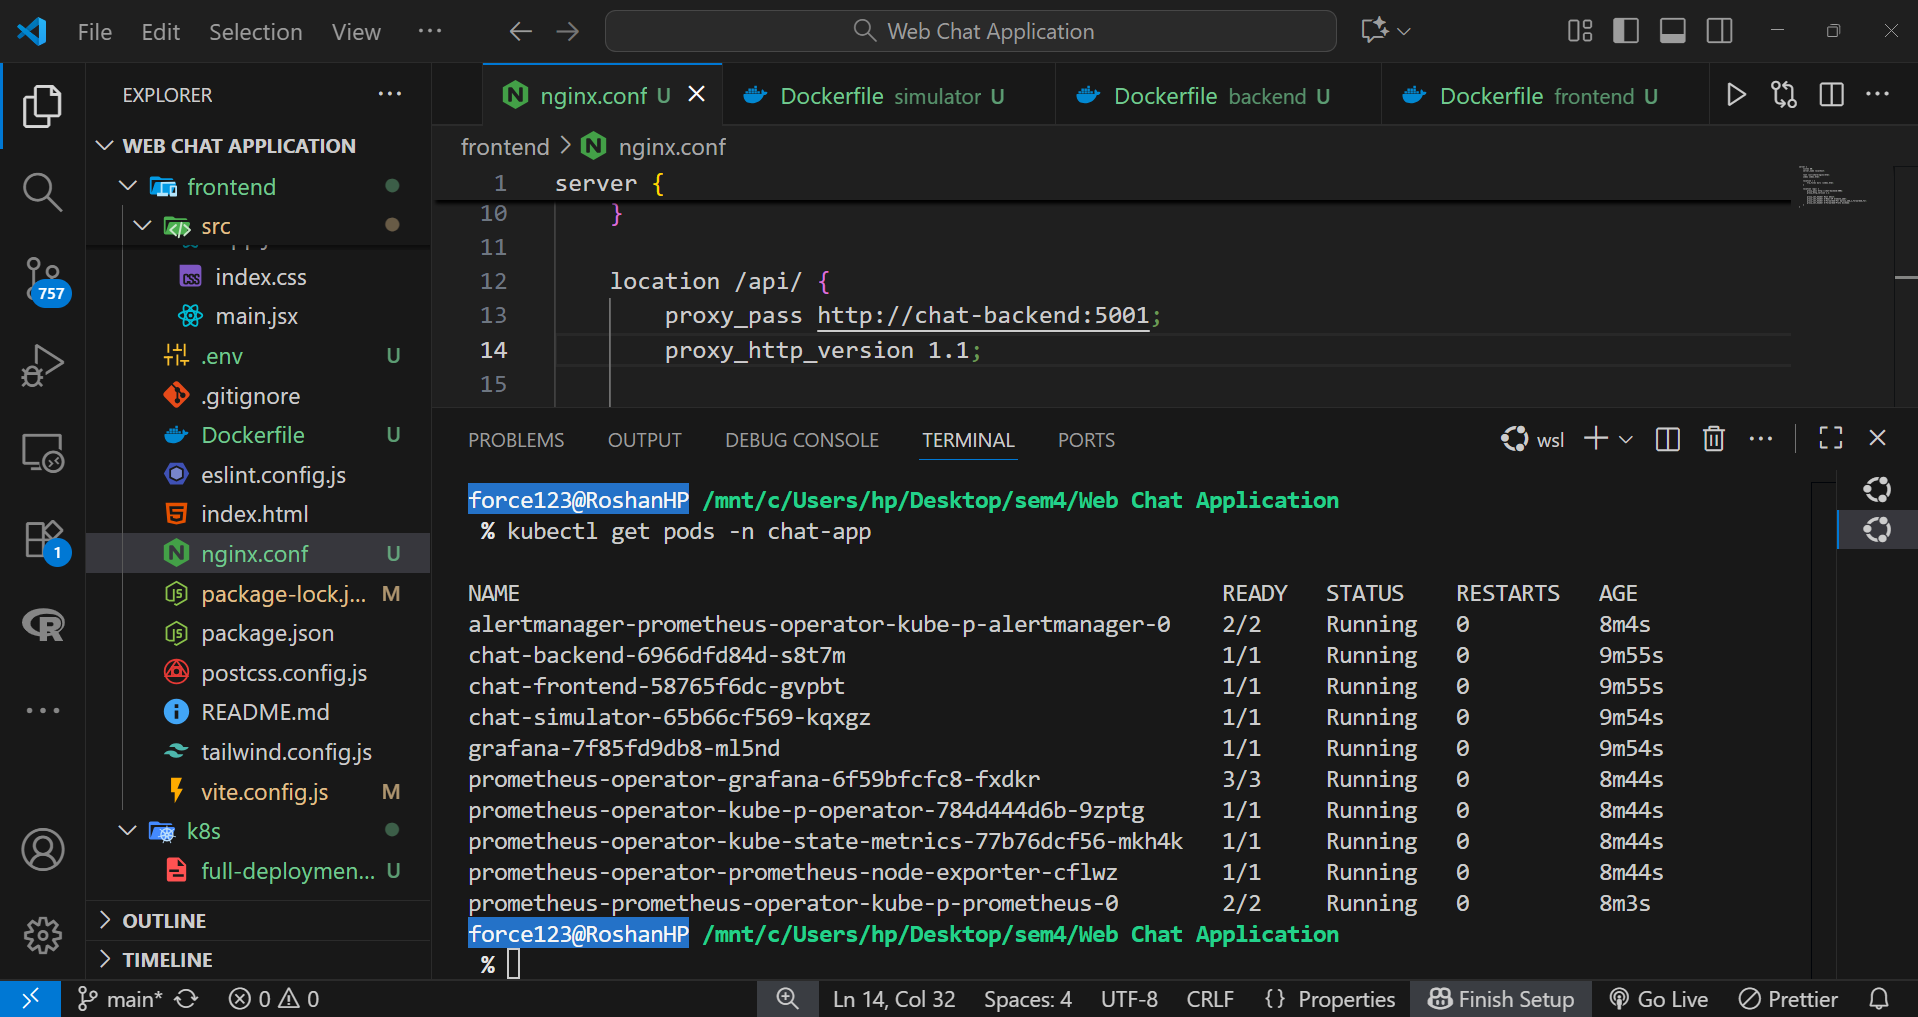Click the Web Chat Application search box
1918x1017 pixels.
(970, 31)
